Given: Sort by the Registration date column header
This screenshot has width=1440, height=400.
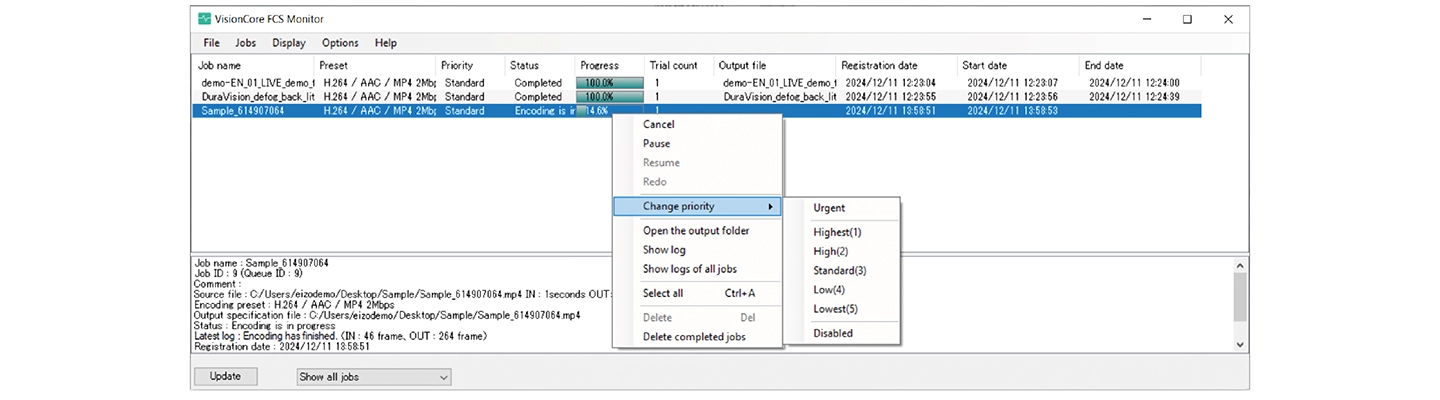Looking at the screenshot, I should [x=879, y=65].
